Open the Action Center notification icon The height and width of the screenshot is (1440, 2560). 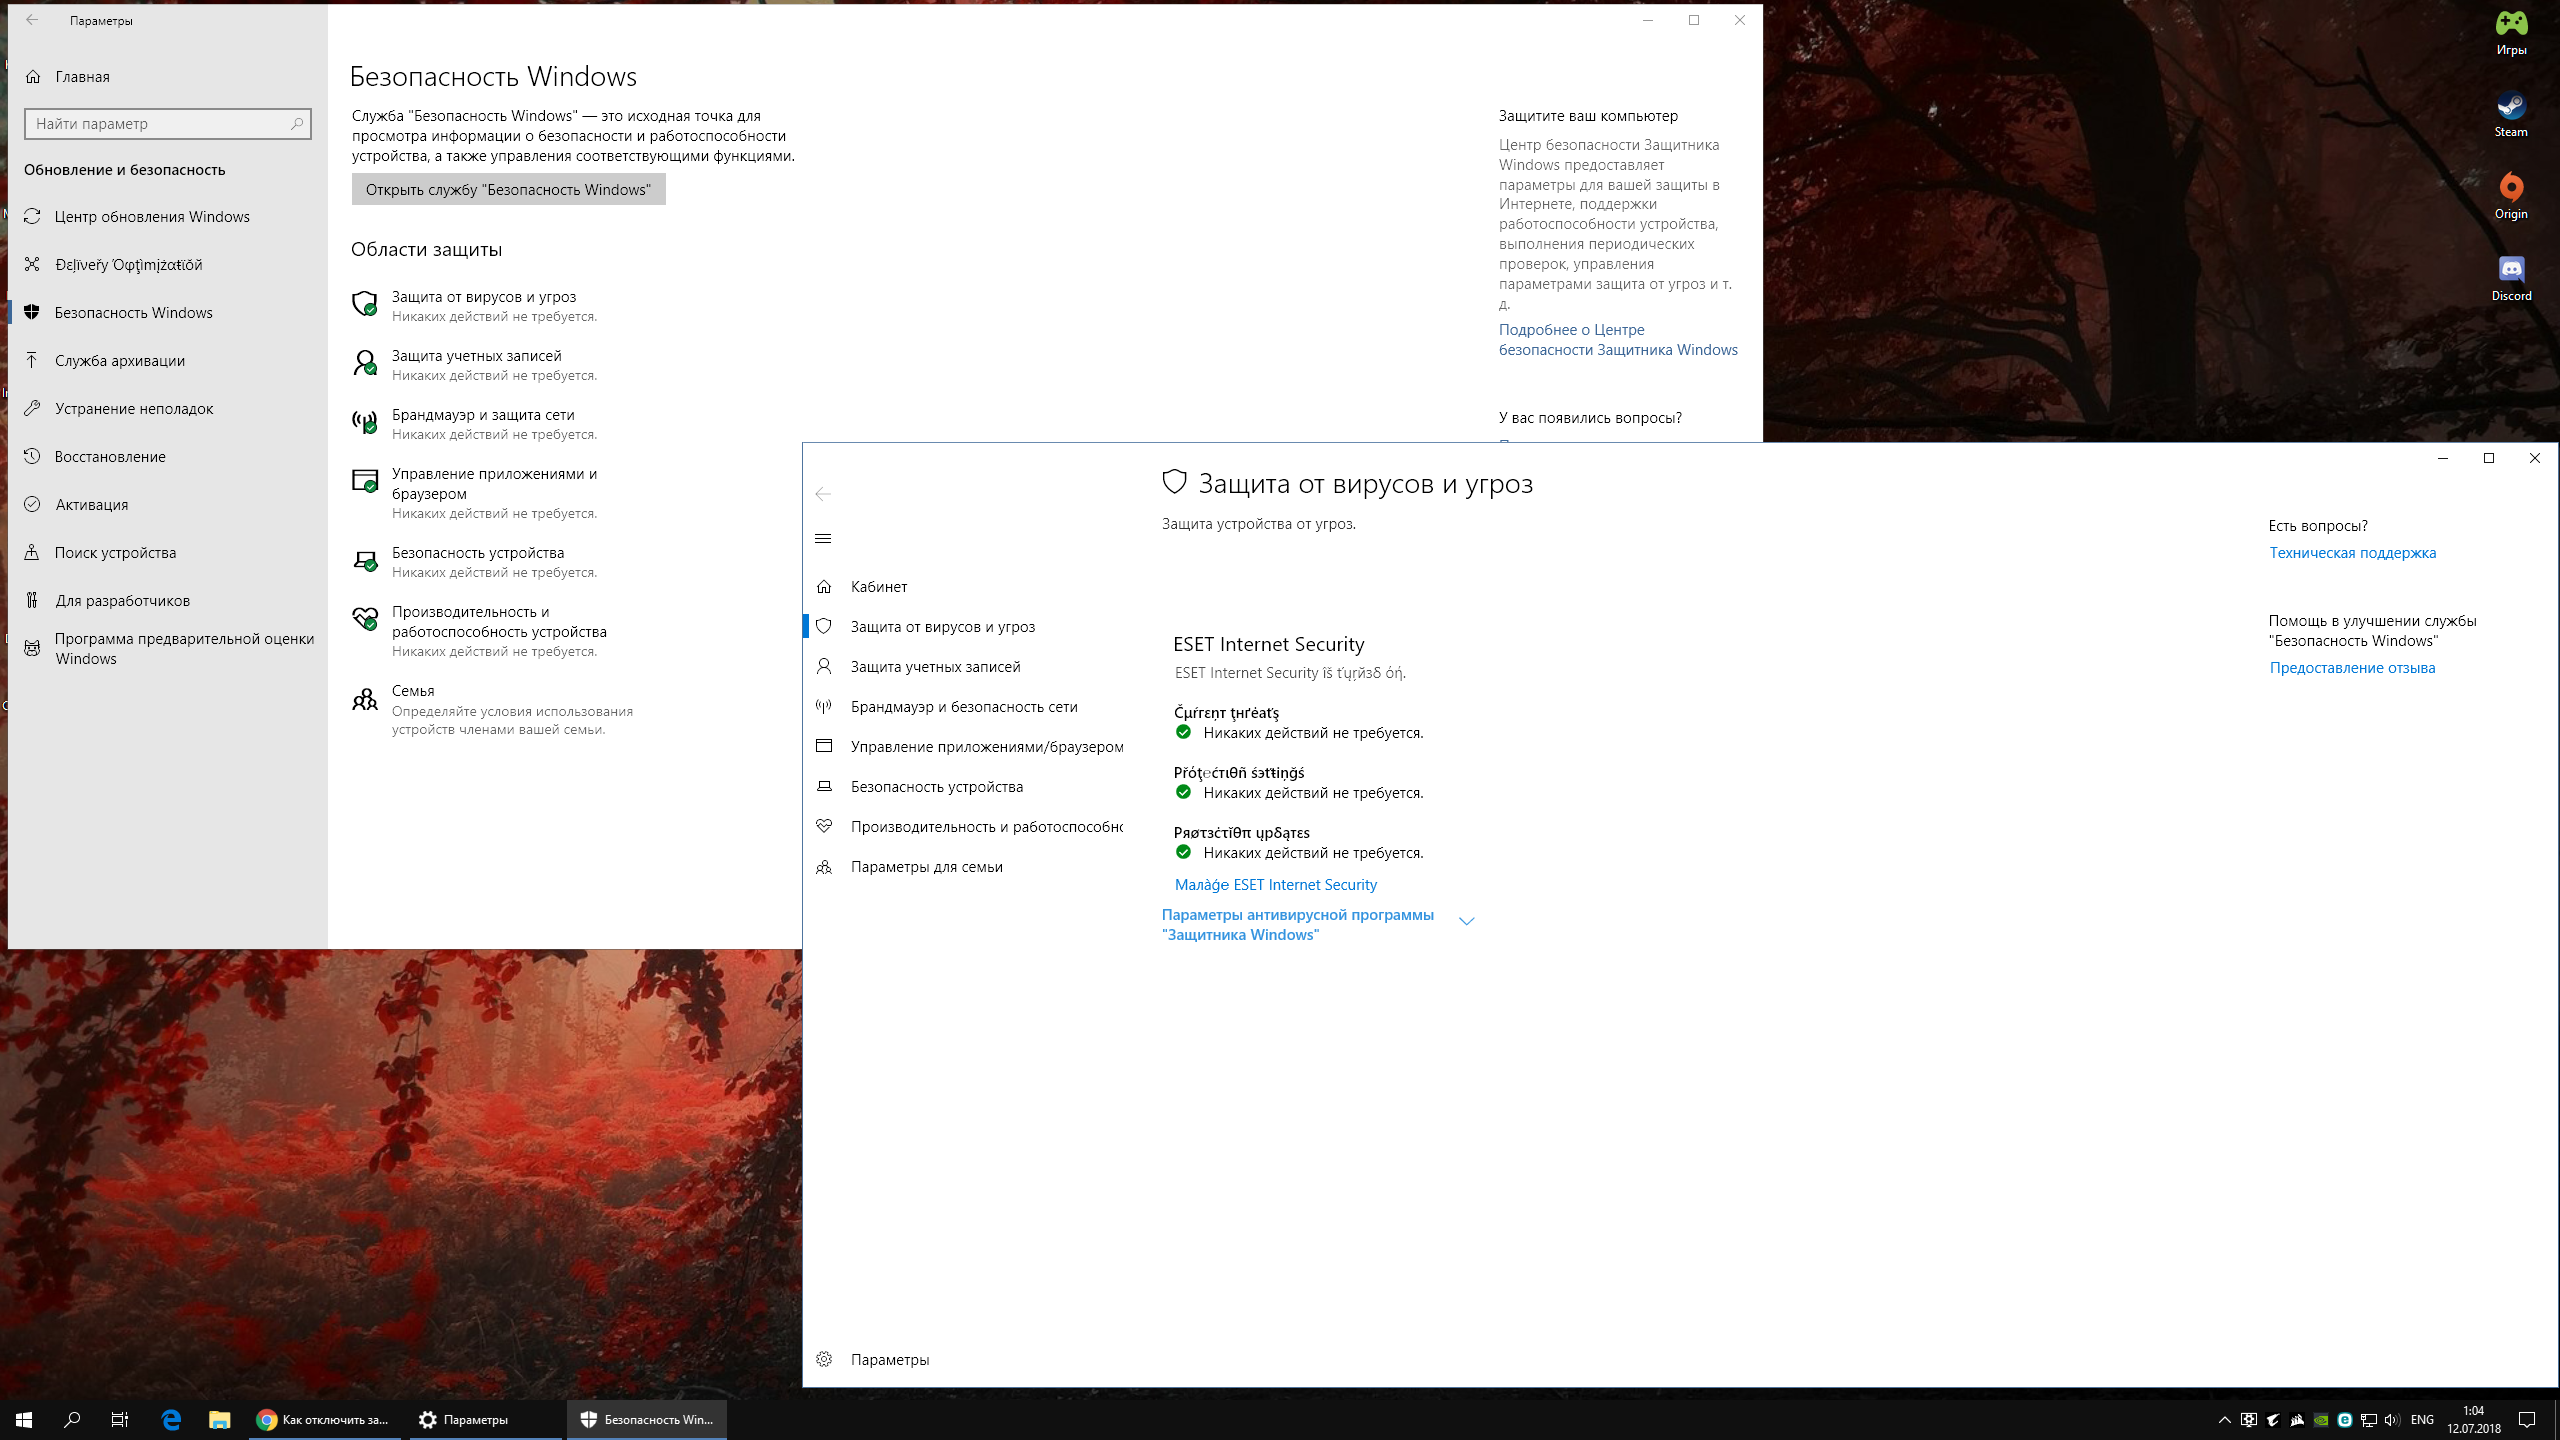pyautogui.click(x=2527, y=1420)
